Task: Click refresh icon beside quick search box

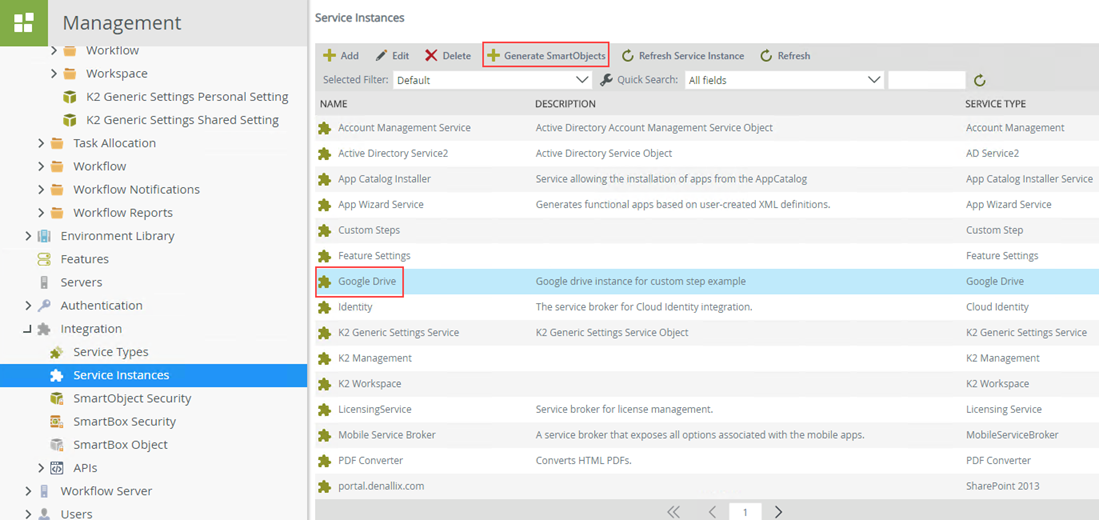Action: click(x=980, y=80)
